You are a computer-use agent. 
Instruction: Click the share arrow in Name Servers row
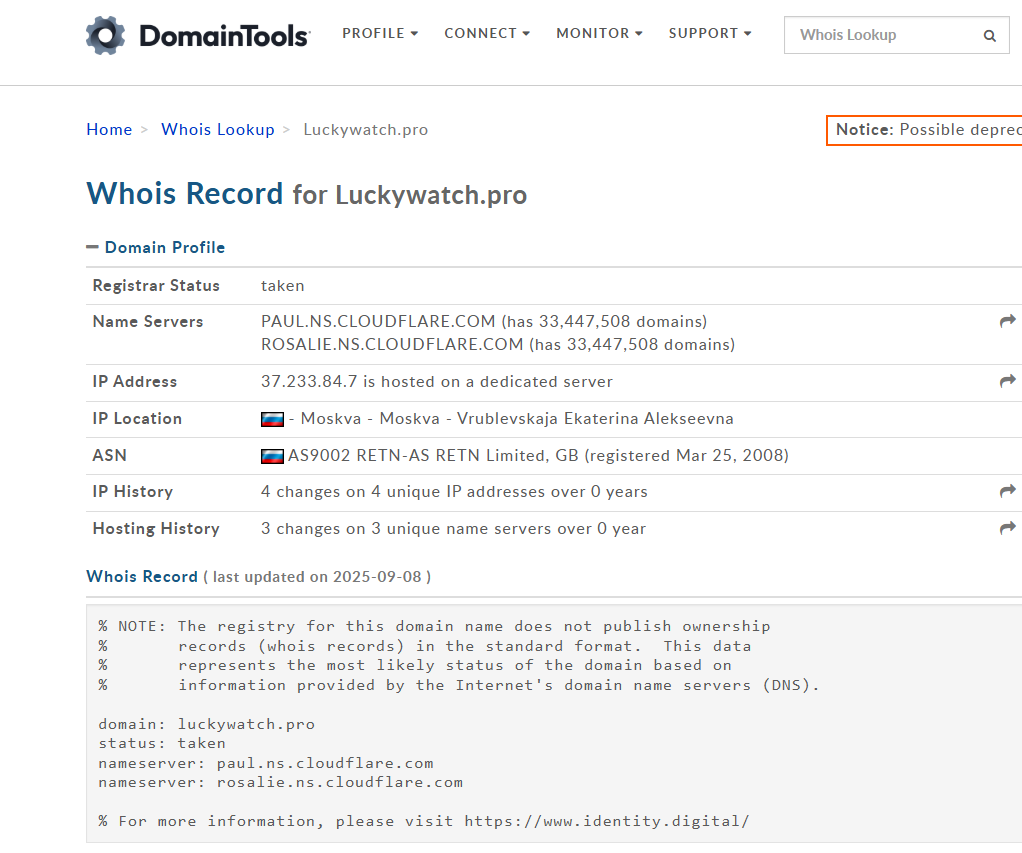click(x=1008, y=321)
